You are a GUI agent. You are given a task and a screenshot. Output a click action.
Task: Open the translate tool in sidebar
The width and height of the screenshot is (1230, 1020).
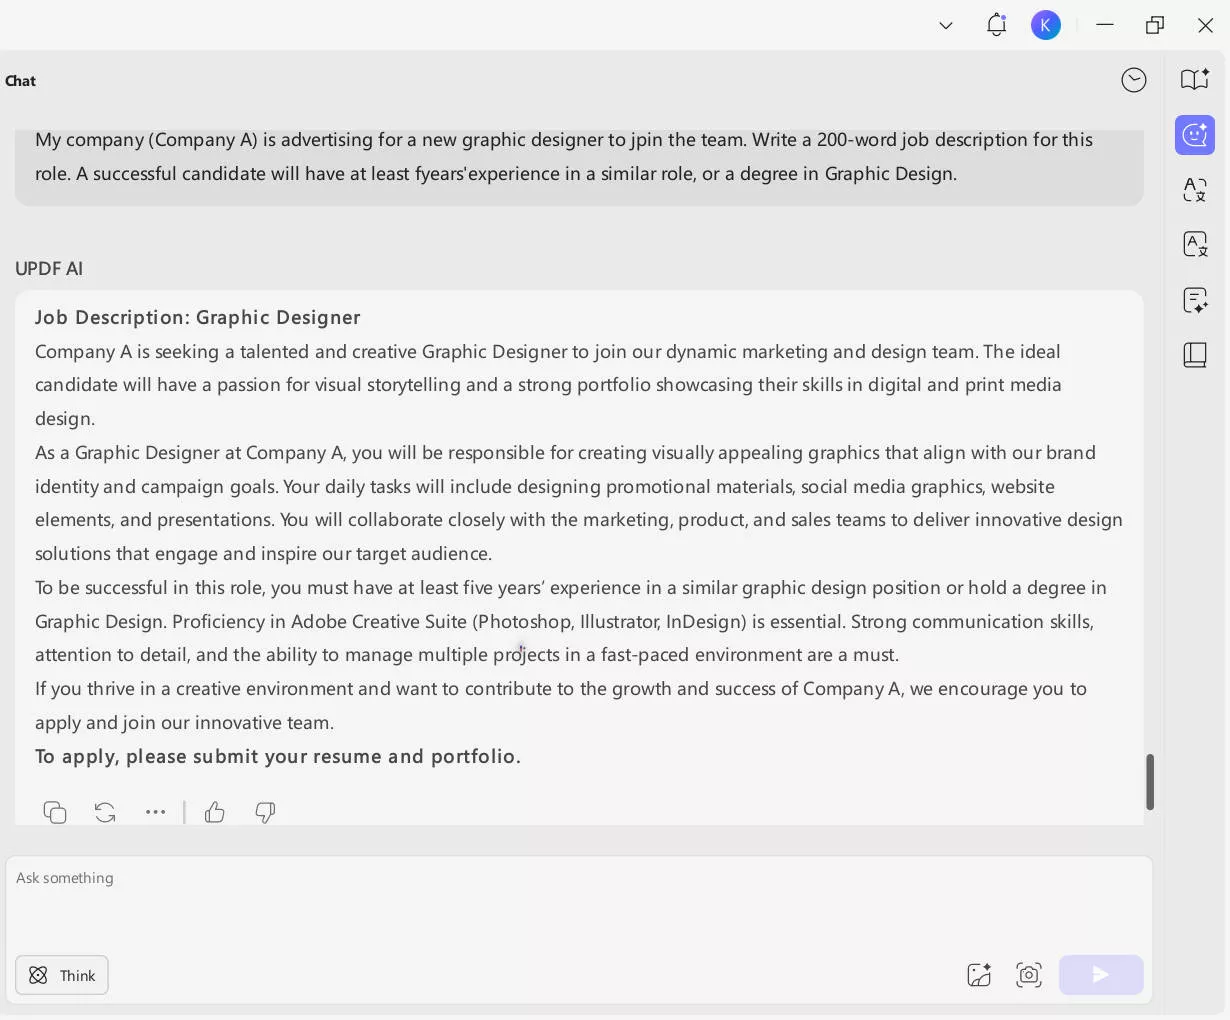pyautogui.click(x=1195, y=190)
